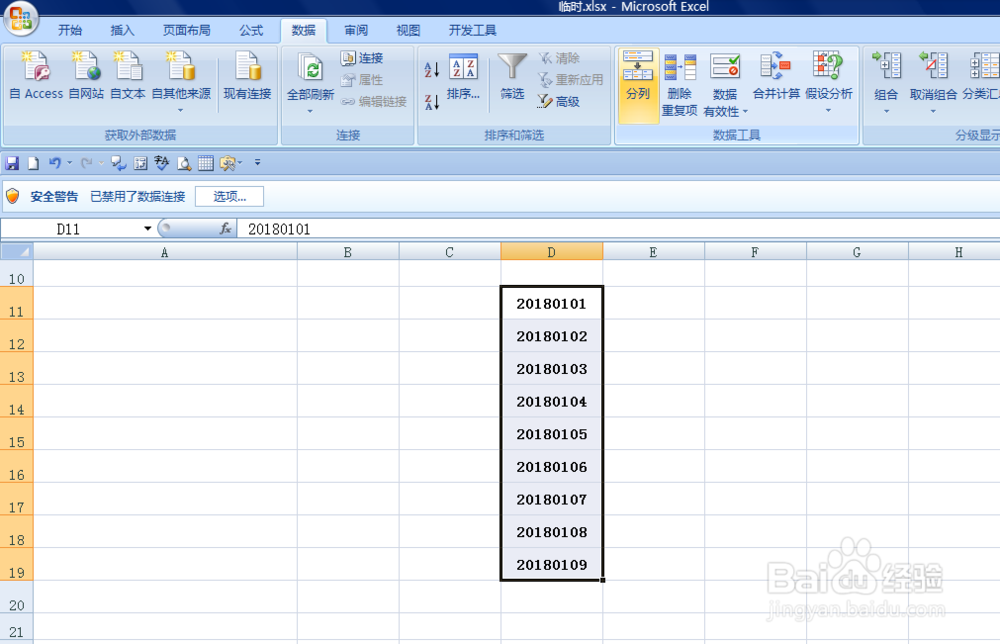Expand Group (组合) dropdown arrow
The height and width of the screenshot is (644, 1000).
(x=886, y=112)
